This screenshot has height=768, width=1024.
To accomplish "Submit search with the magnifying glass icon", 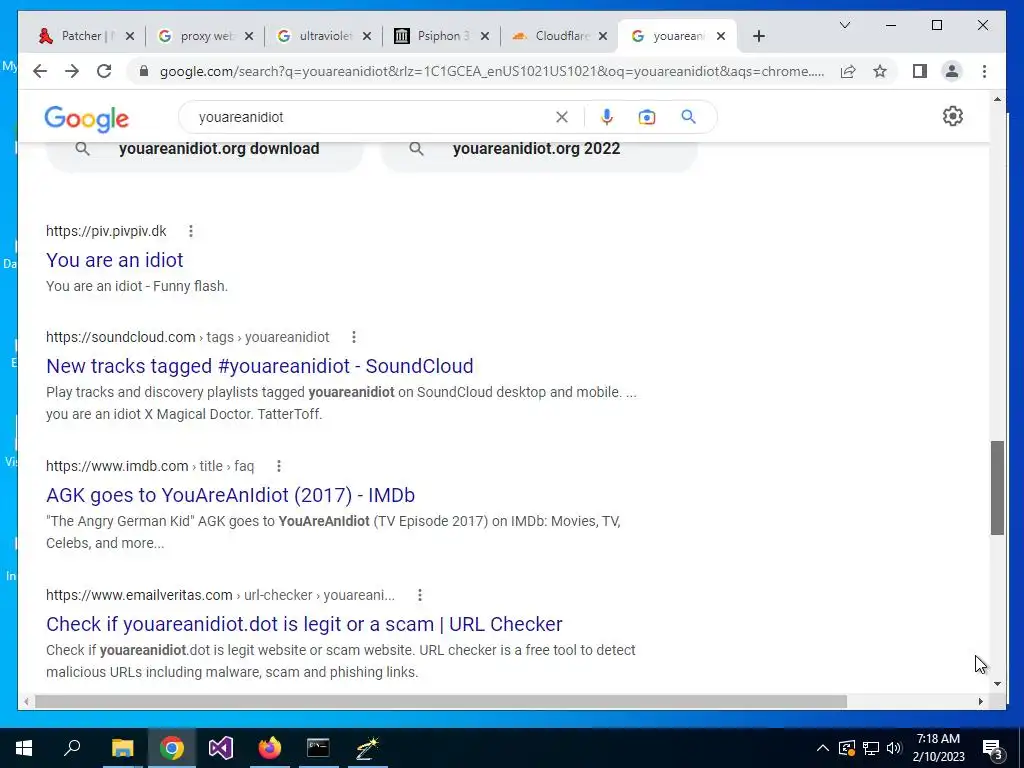I will (688, 117).
